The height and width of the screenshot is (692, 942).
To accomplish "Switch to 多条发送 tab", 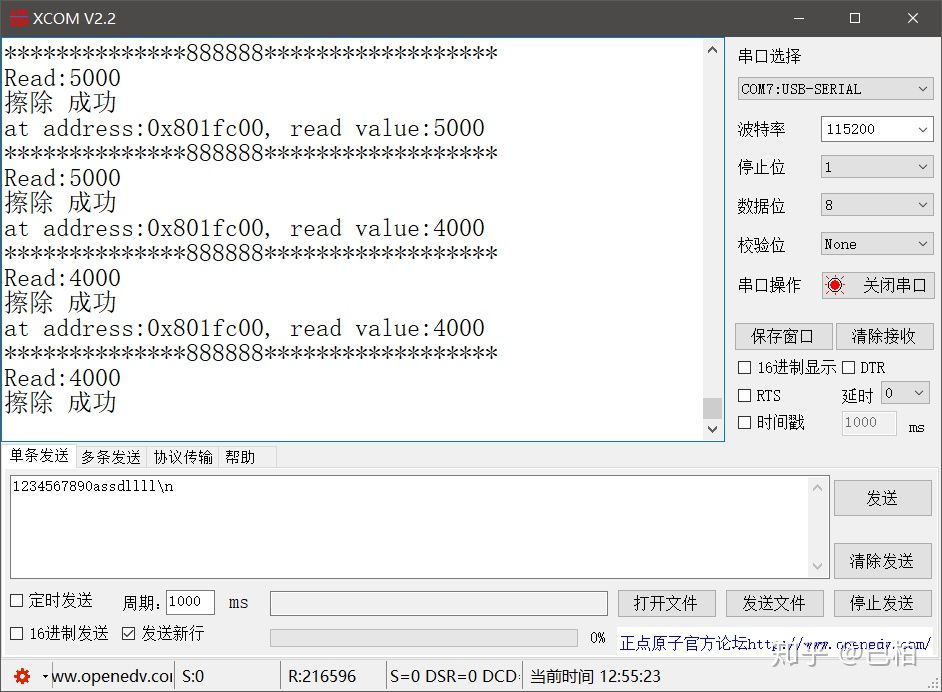I will pos(111,457).
